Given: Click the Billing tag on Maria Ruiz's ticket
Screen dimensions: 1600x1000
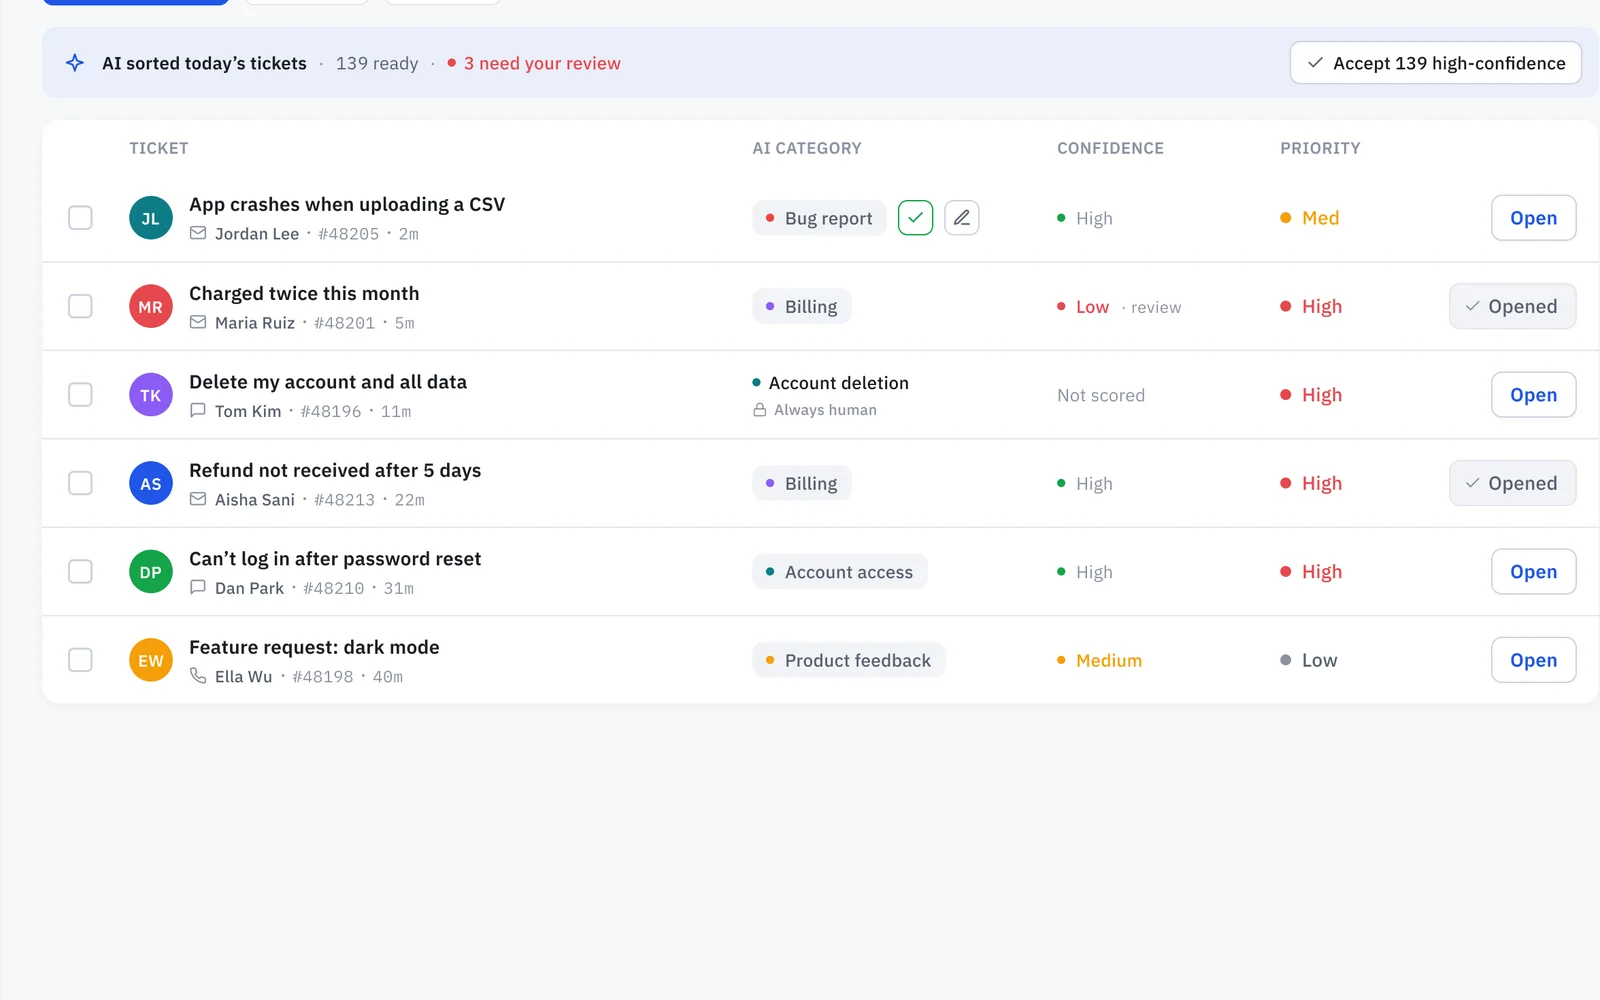Looking at the screenshot, I should coord(802,307).
